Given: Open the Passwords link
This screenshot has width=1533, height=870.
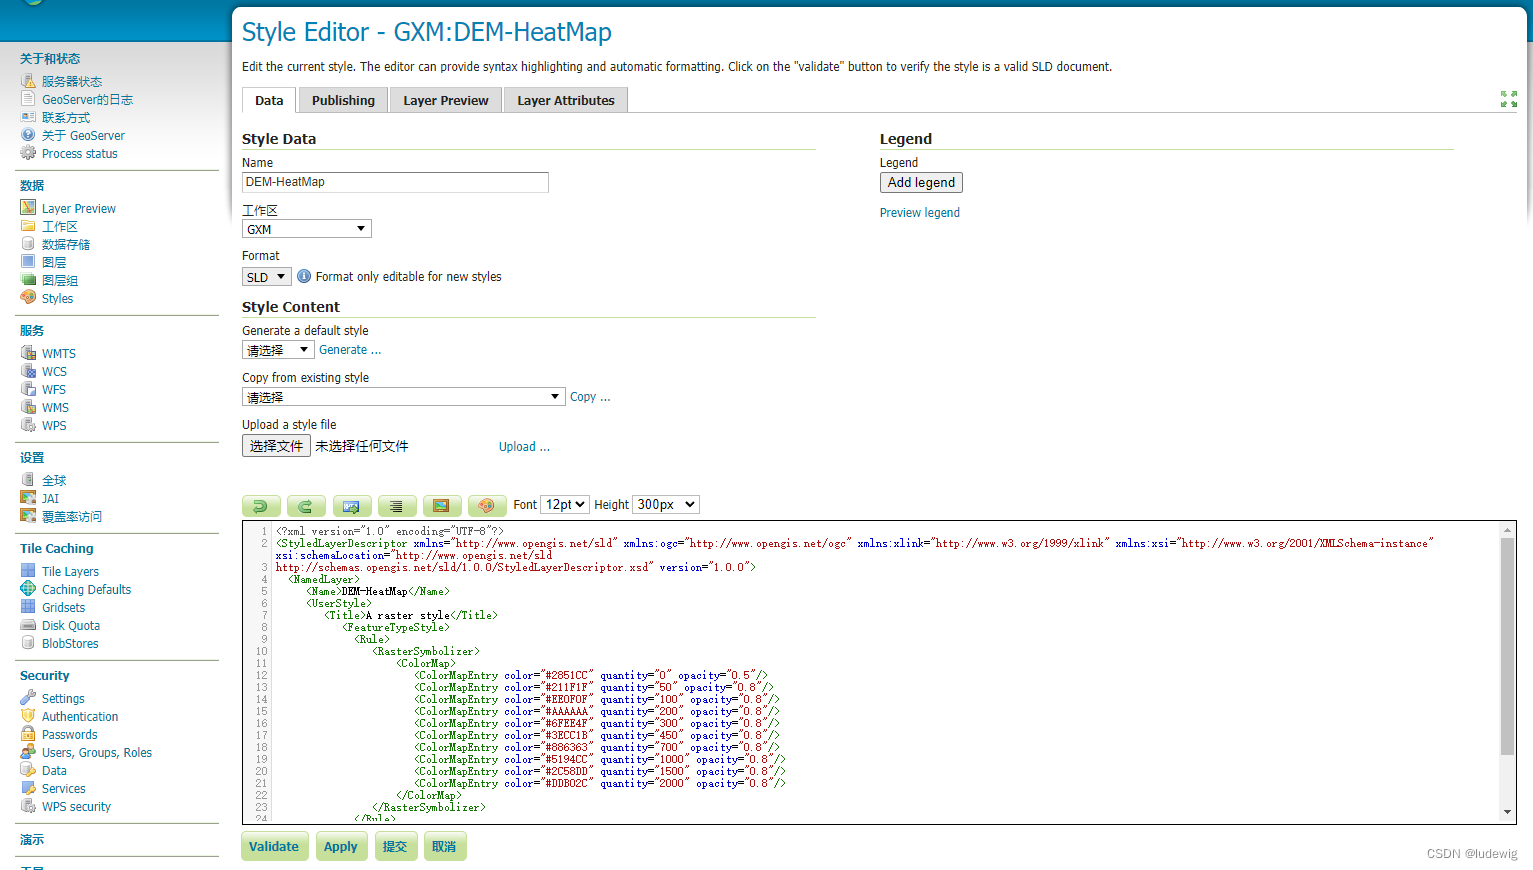Looking at the screenshot, I should pyautogui.click(x=70, y=735).
